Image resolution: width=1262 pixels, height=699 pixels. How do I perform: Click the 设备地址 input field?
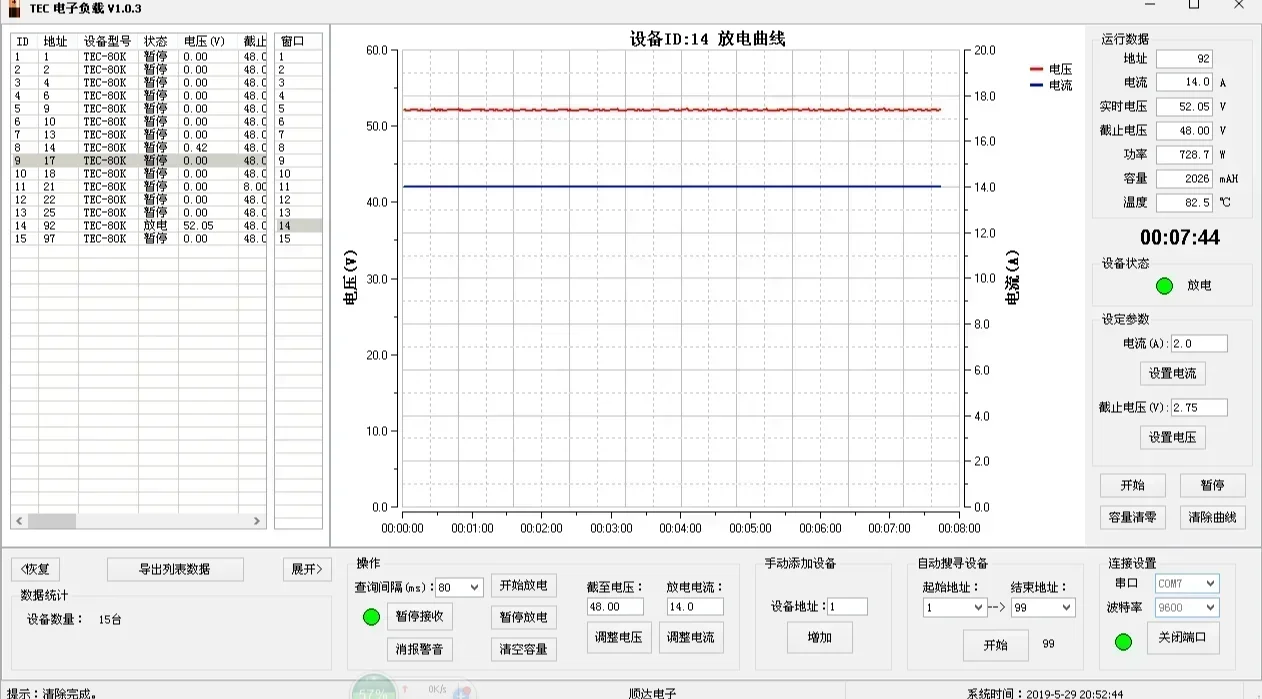click(x=847, y=607)
